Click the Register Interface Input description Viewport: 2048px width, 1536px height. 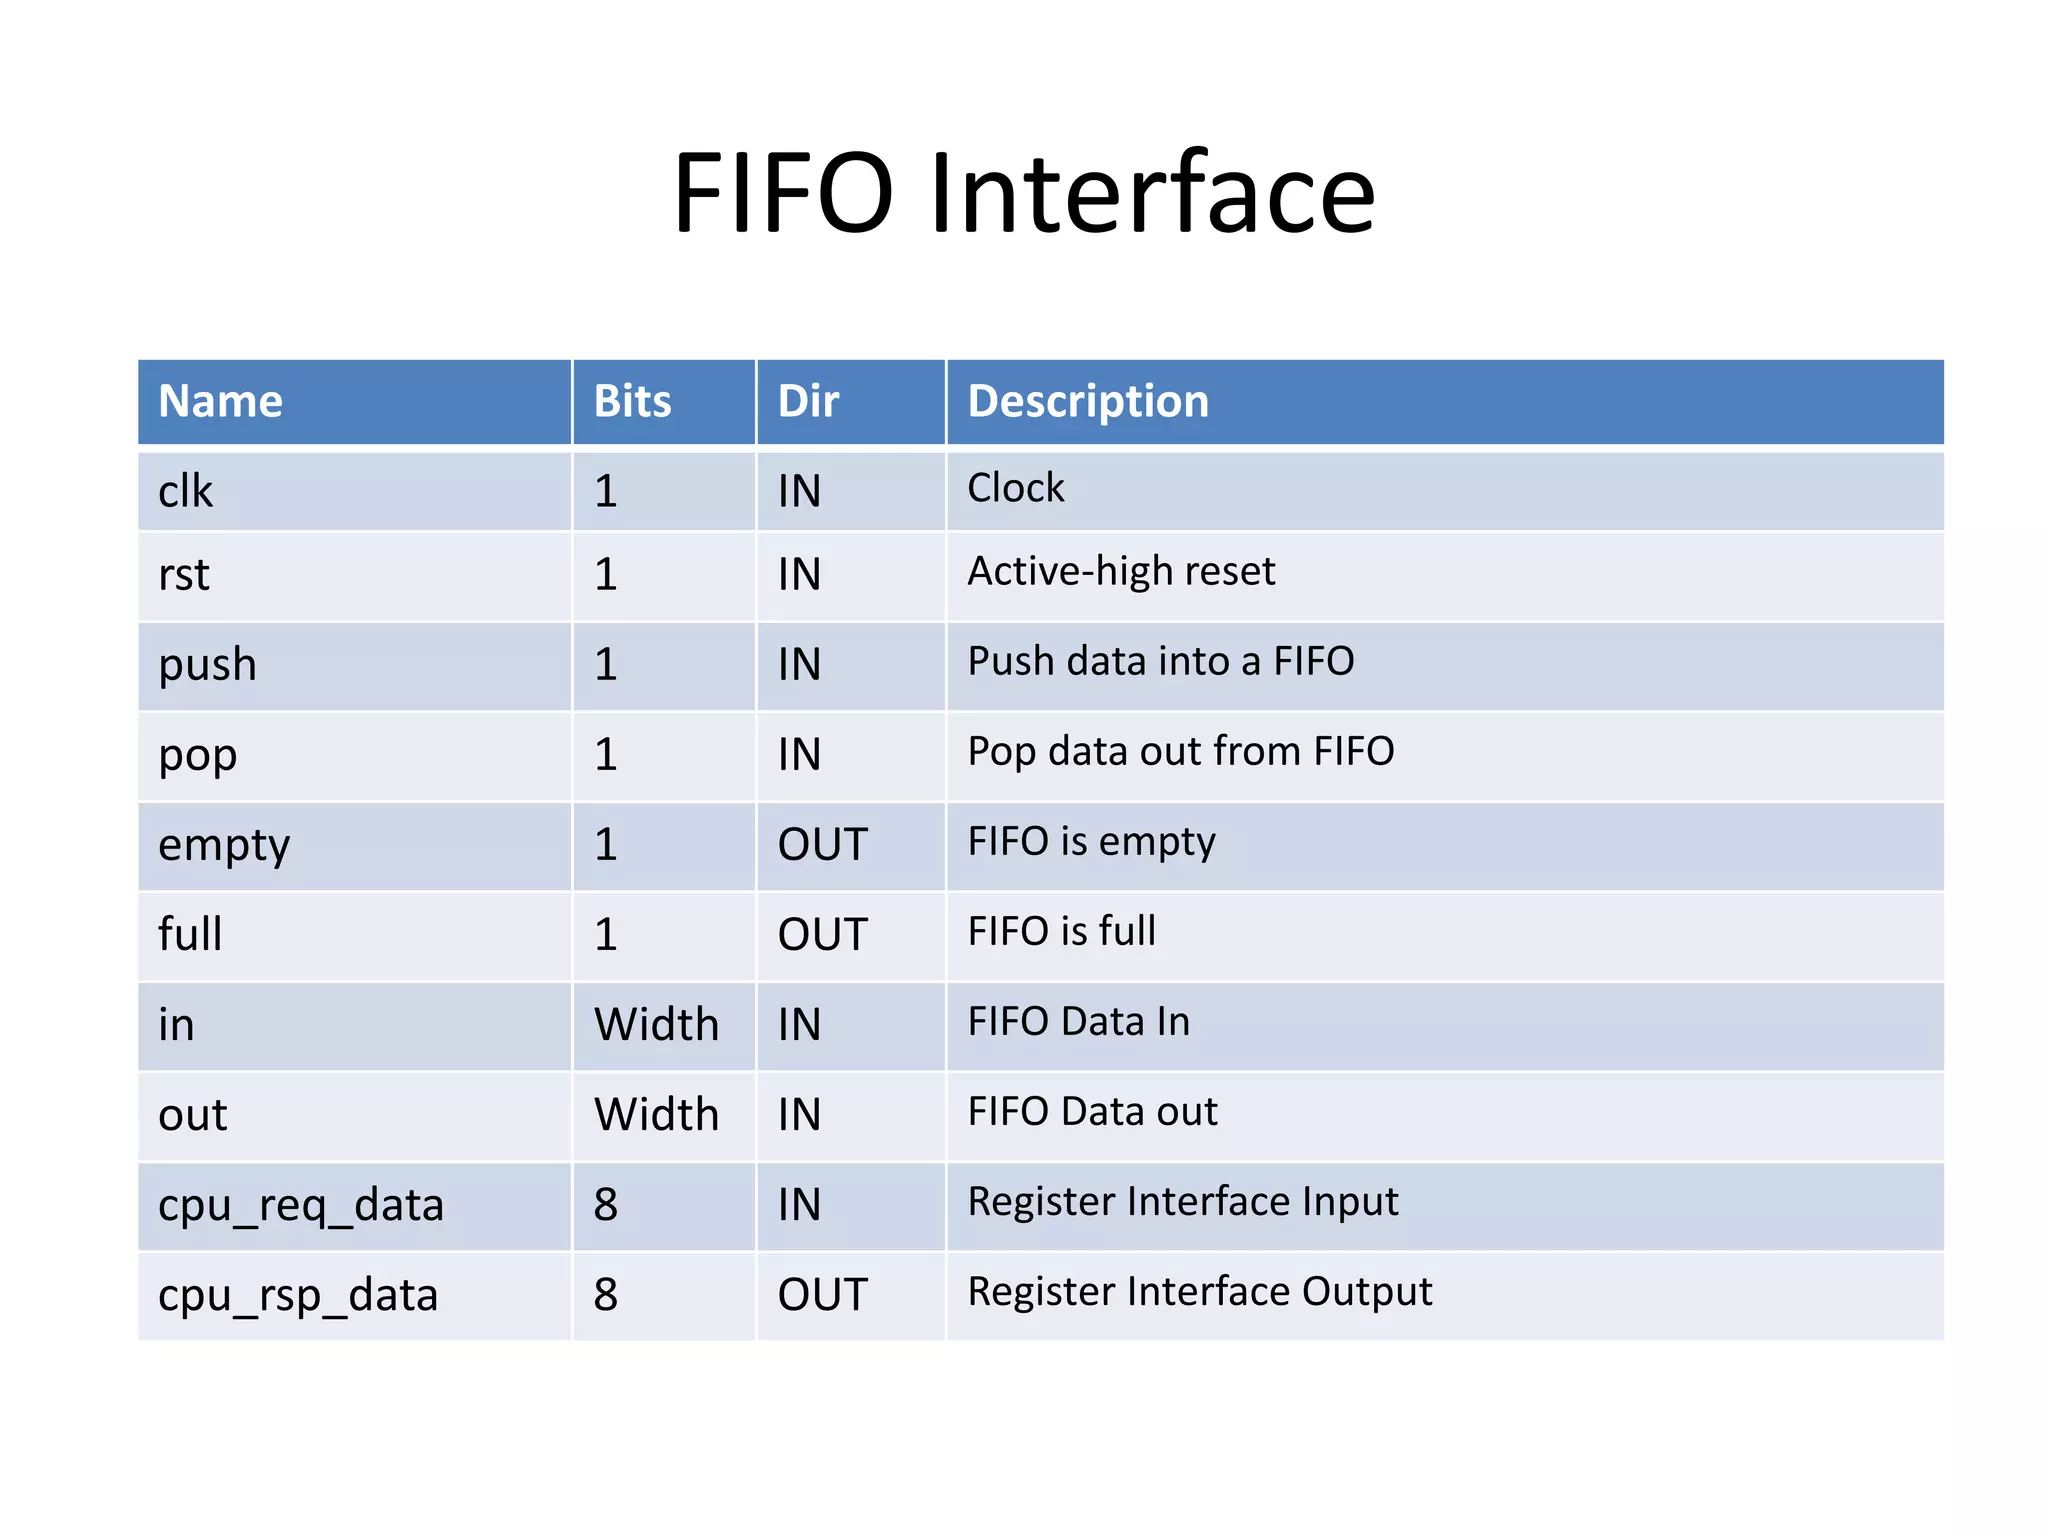pos(1183,1203)
